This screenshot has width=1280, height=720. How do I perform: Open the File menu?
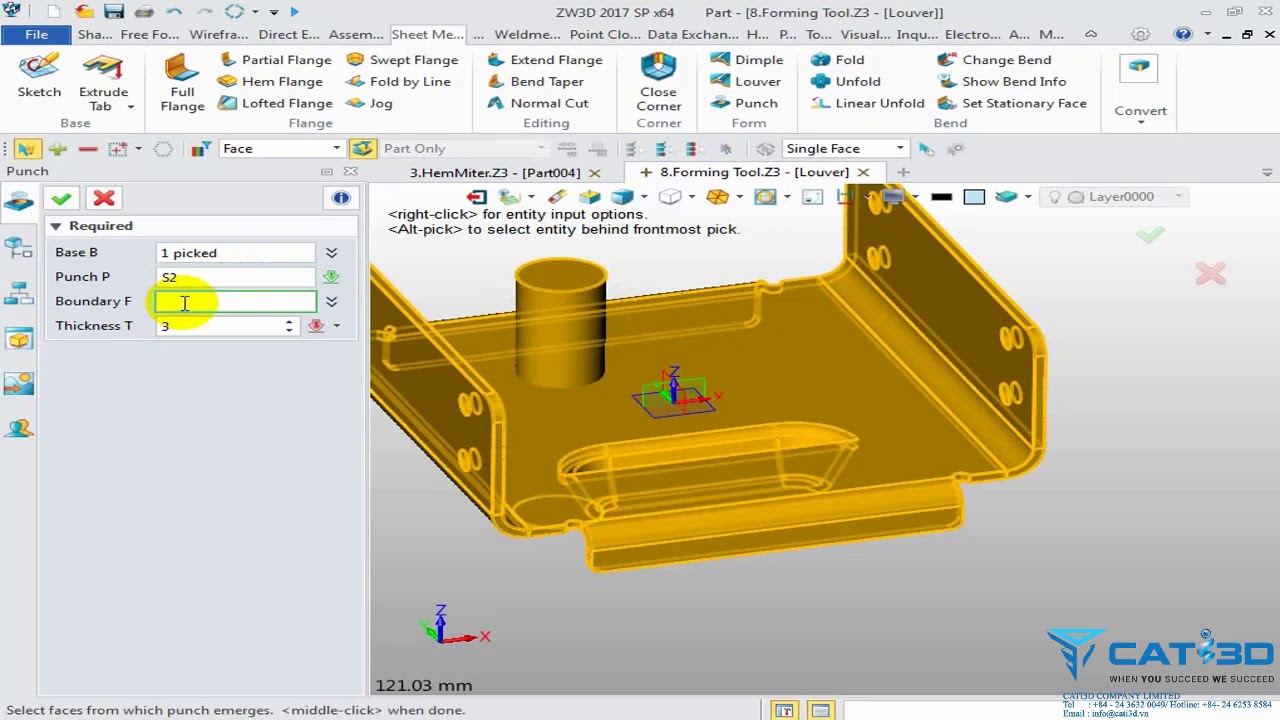[36, 34]
